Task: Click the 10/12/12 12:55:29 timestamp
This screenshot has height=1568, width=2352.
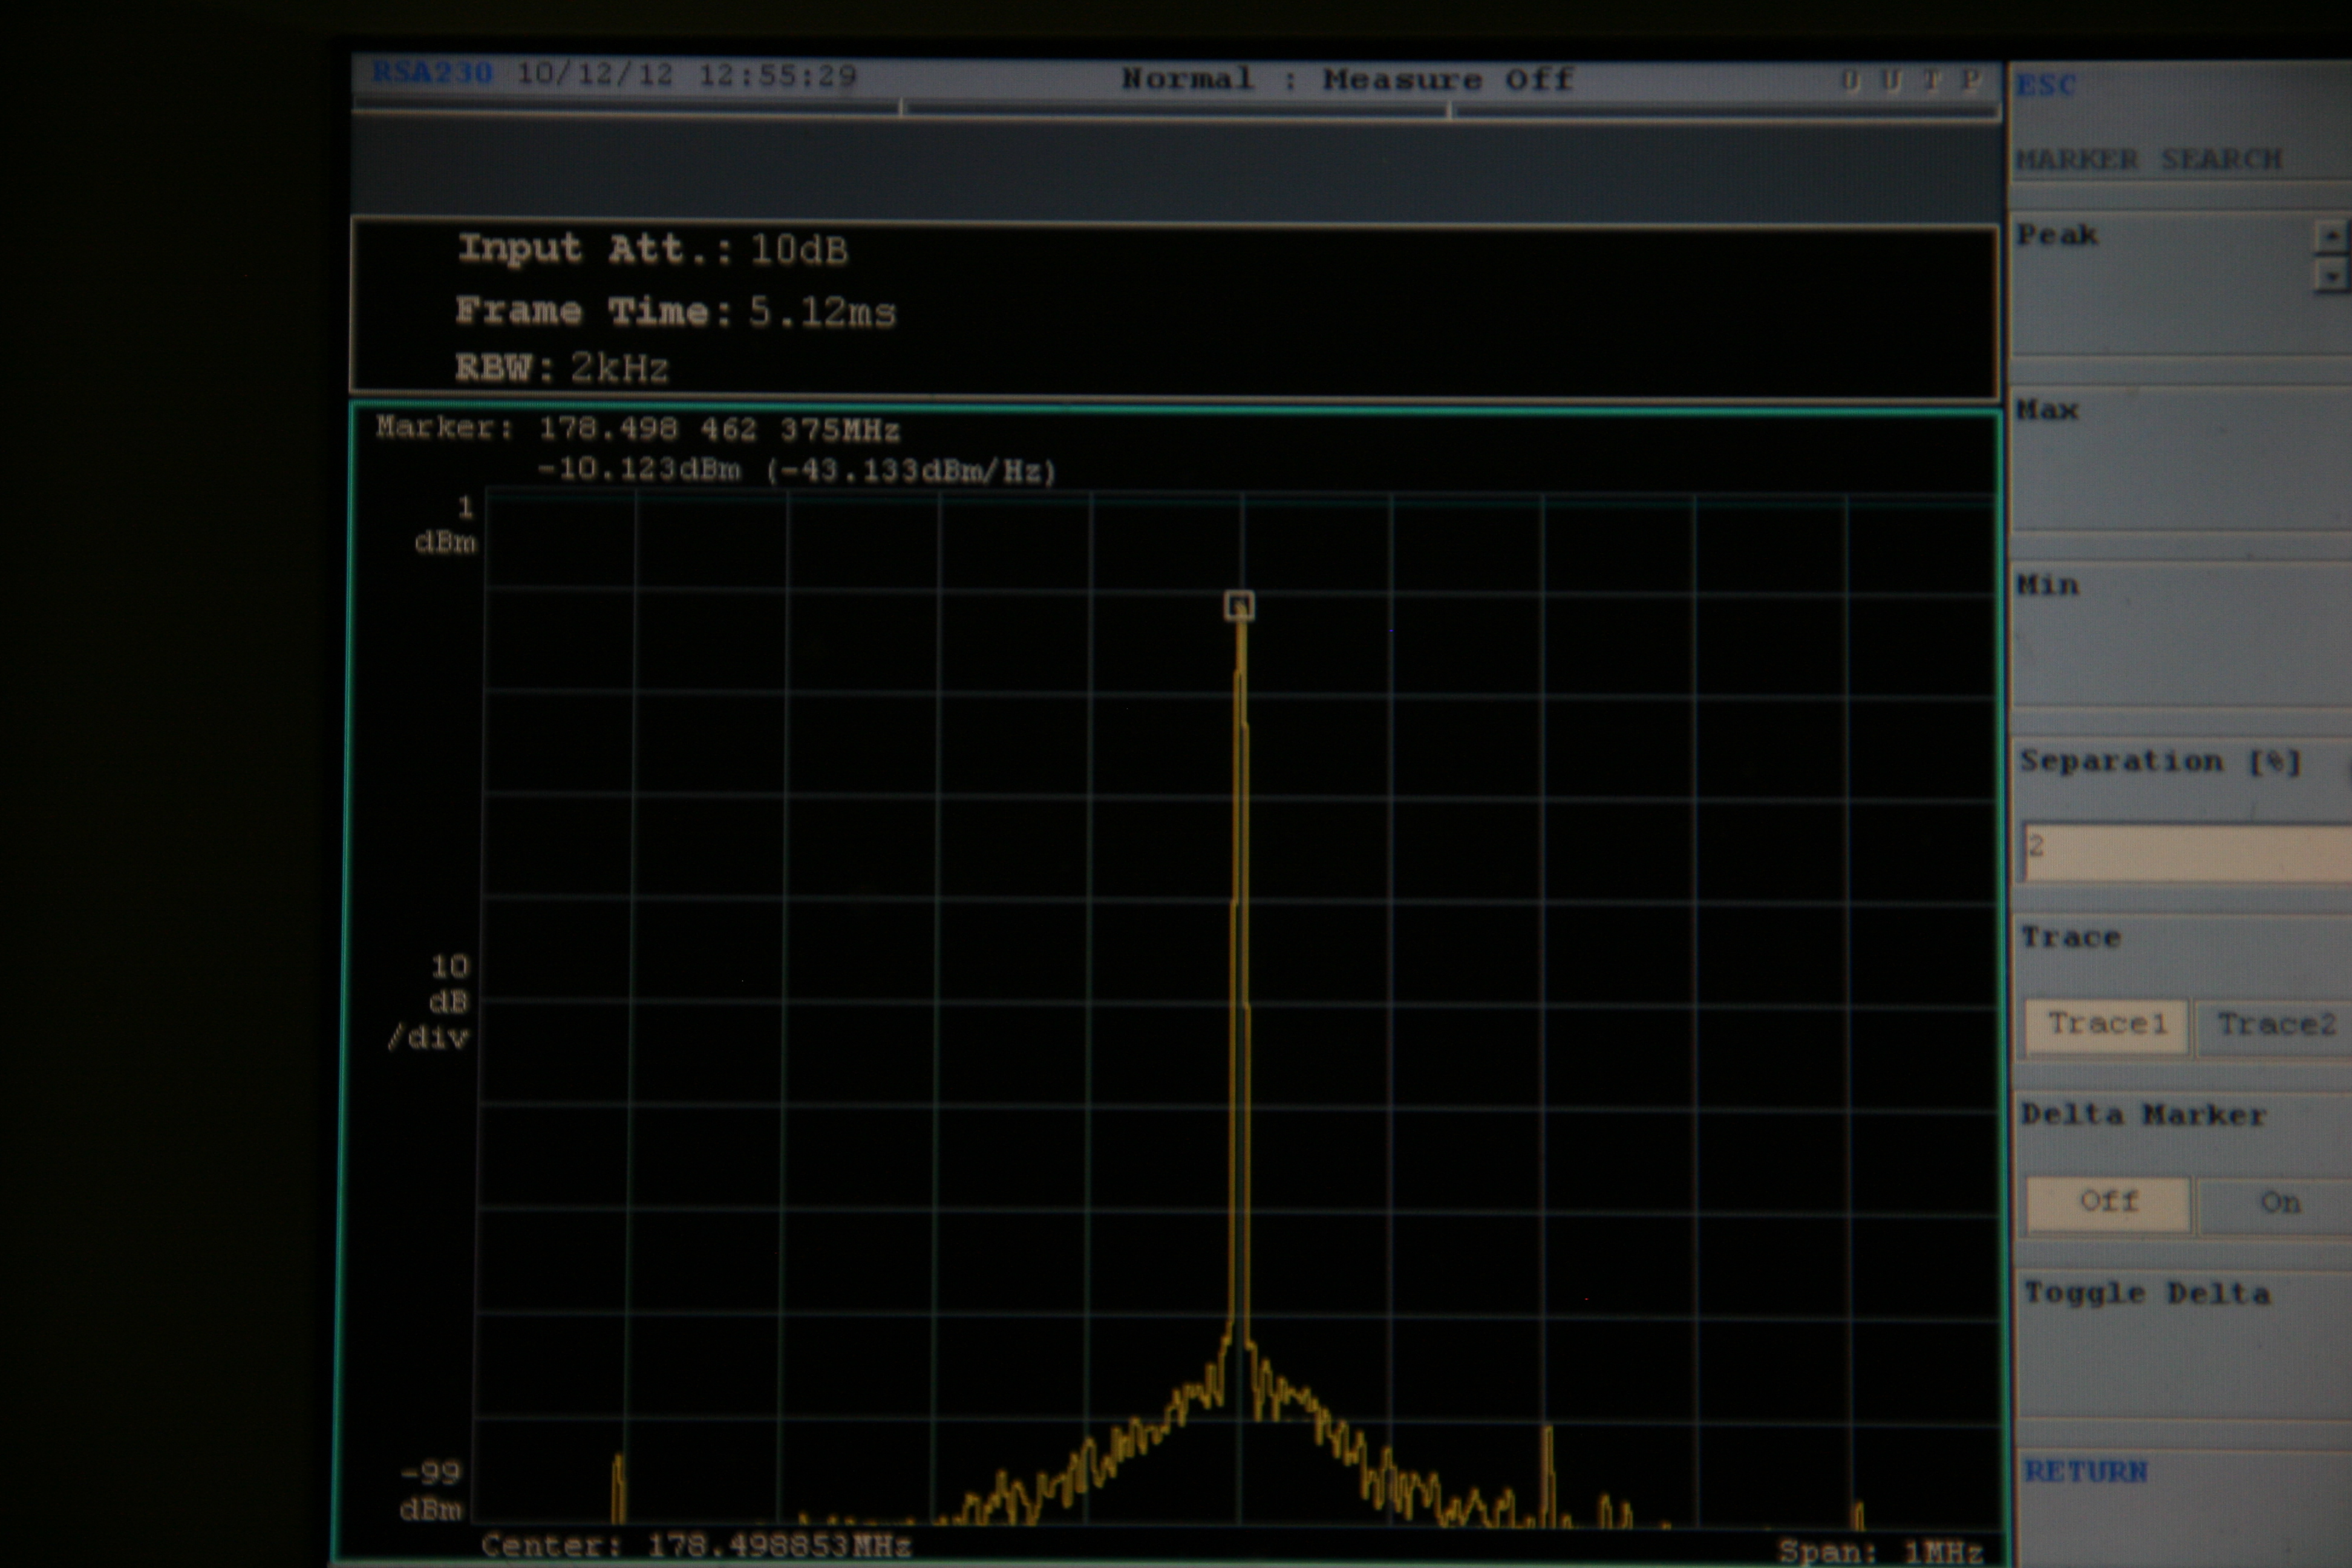Action: pos(687,75)
